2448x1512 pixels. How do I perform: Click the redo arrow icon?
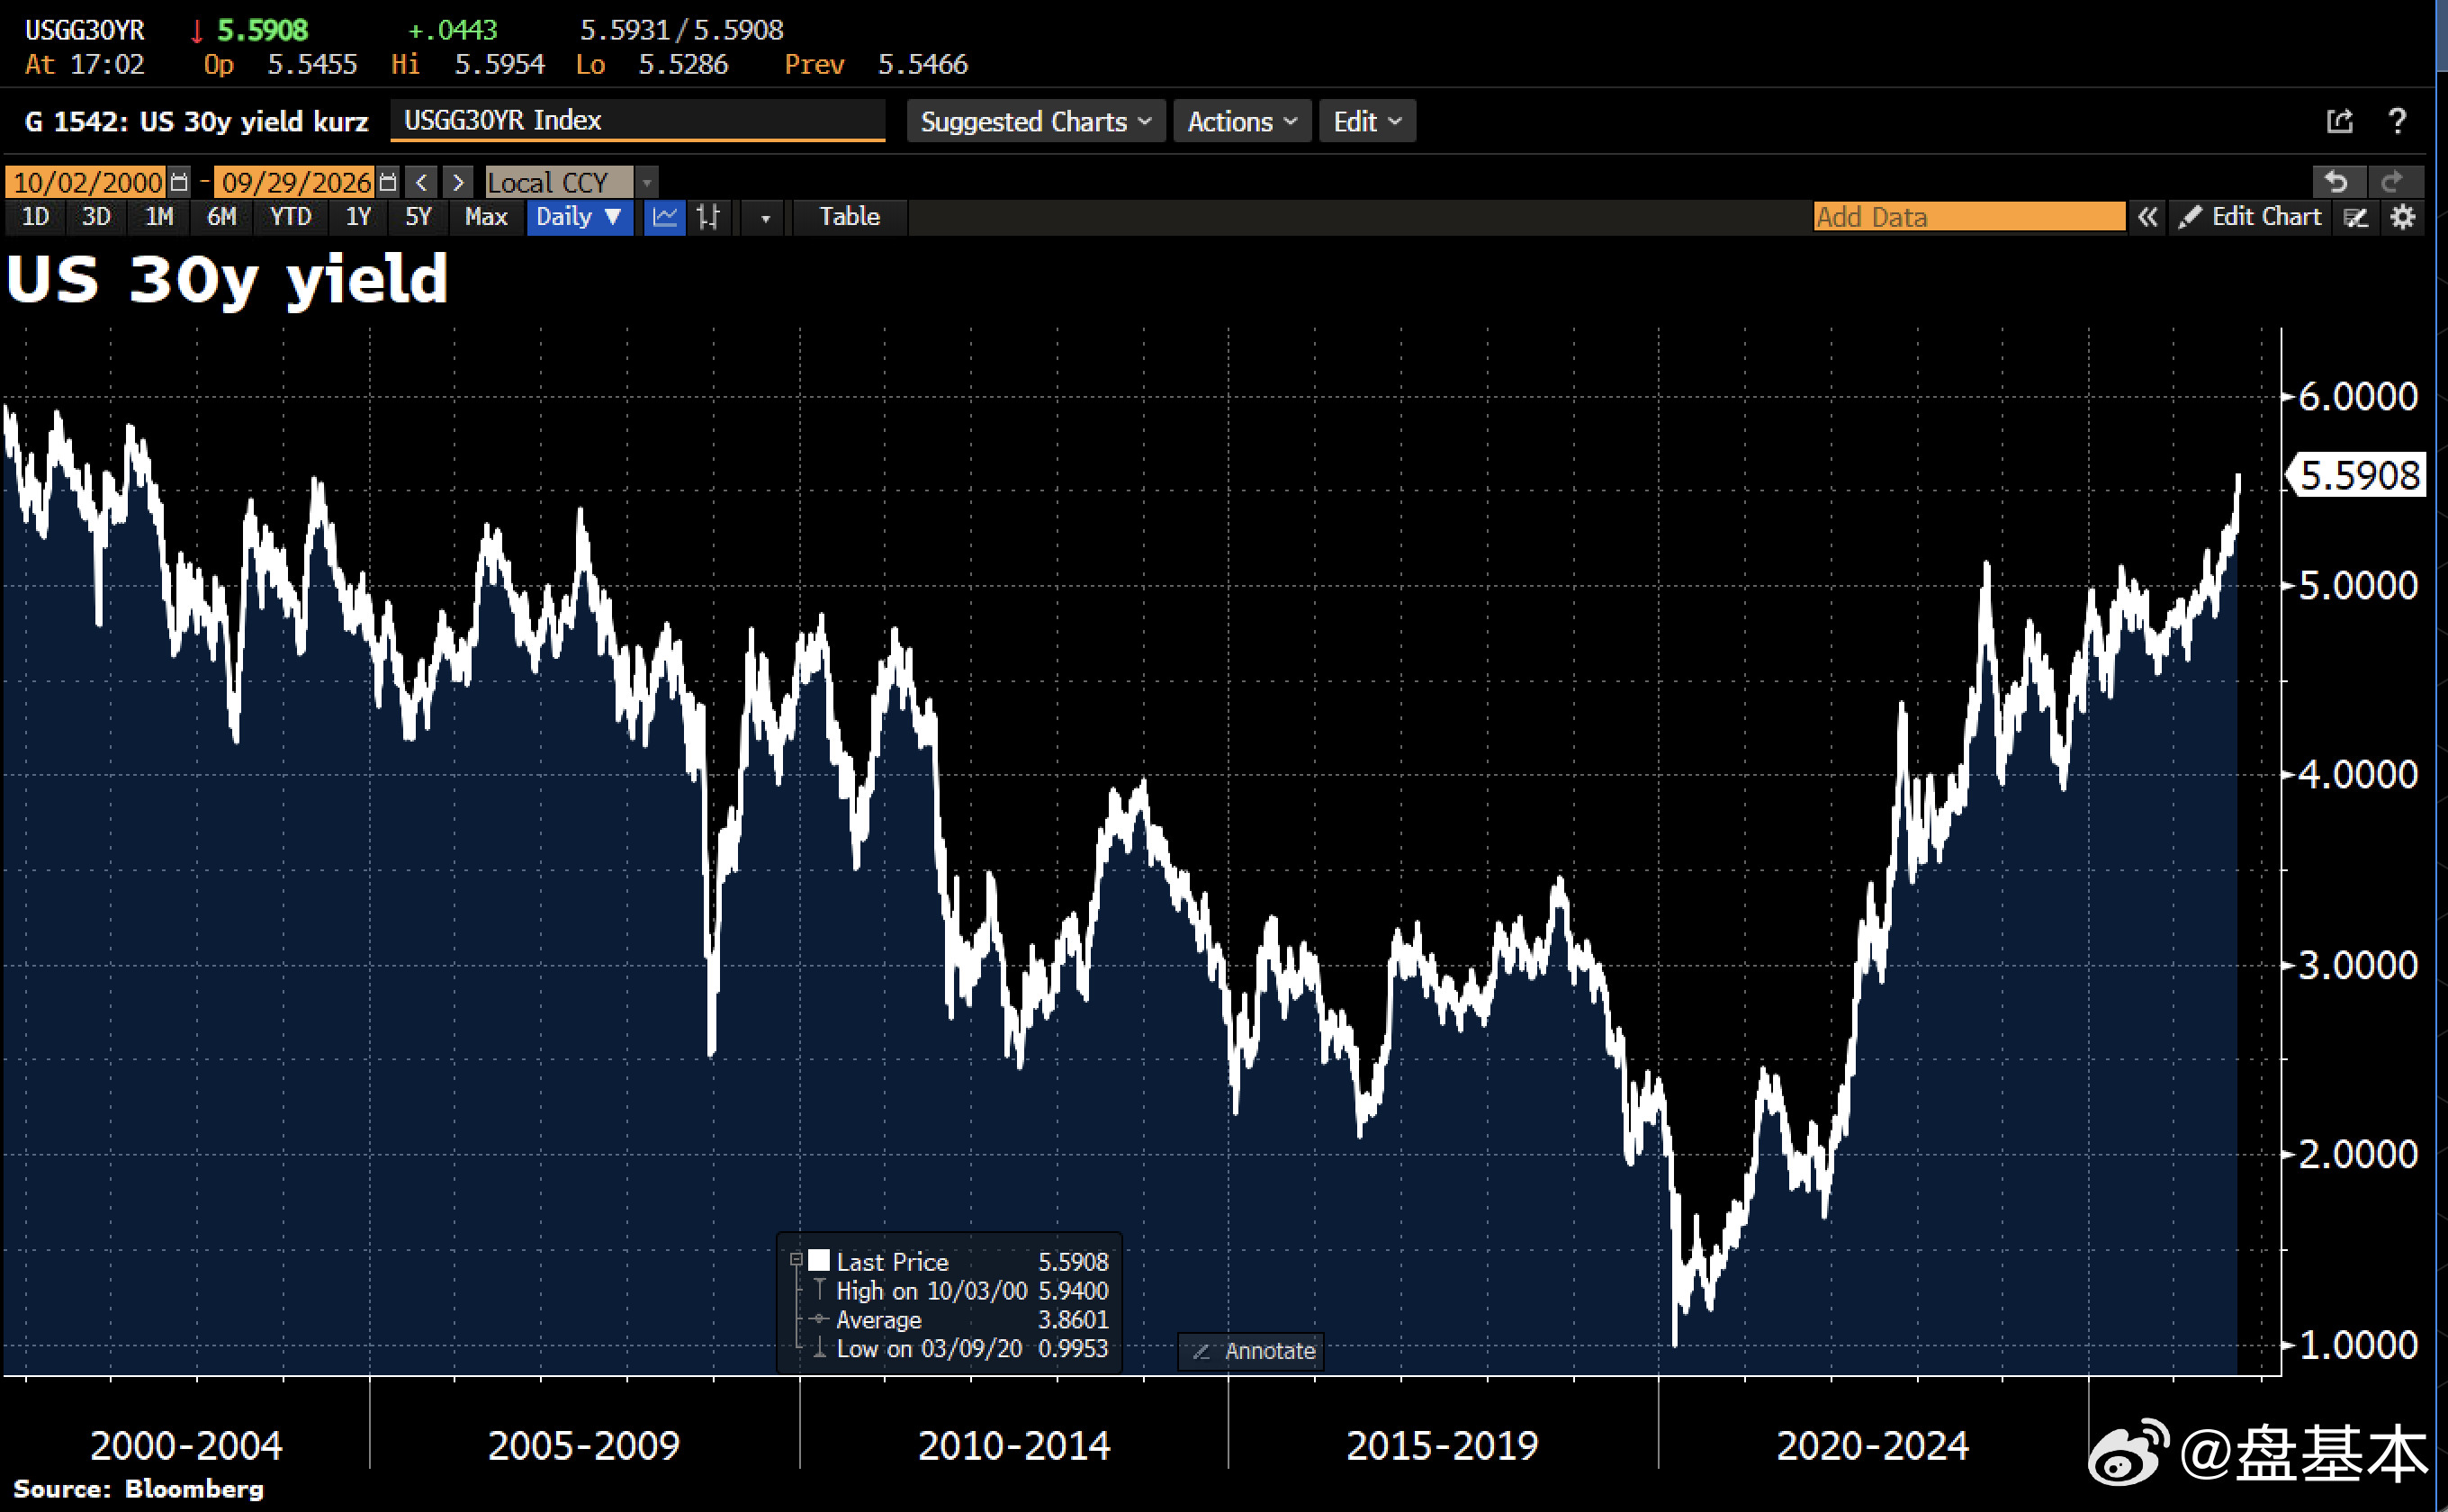(2393, 182)
